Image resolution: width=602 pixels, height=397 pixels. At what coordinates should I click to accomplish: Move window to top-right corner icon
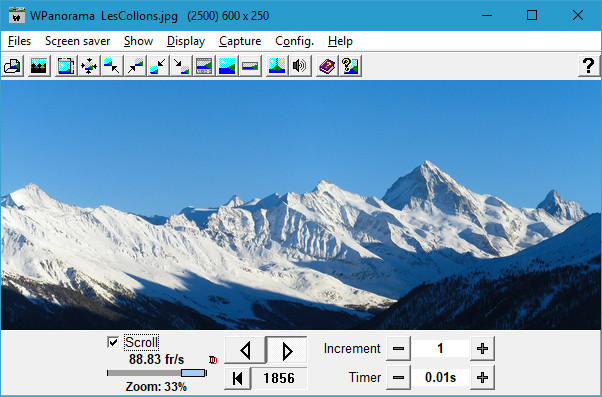tap(135, 66)
